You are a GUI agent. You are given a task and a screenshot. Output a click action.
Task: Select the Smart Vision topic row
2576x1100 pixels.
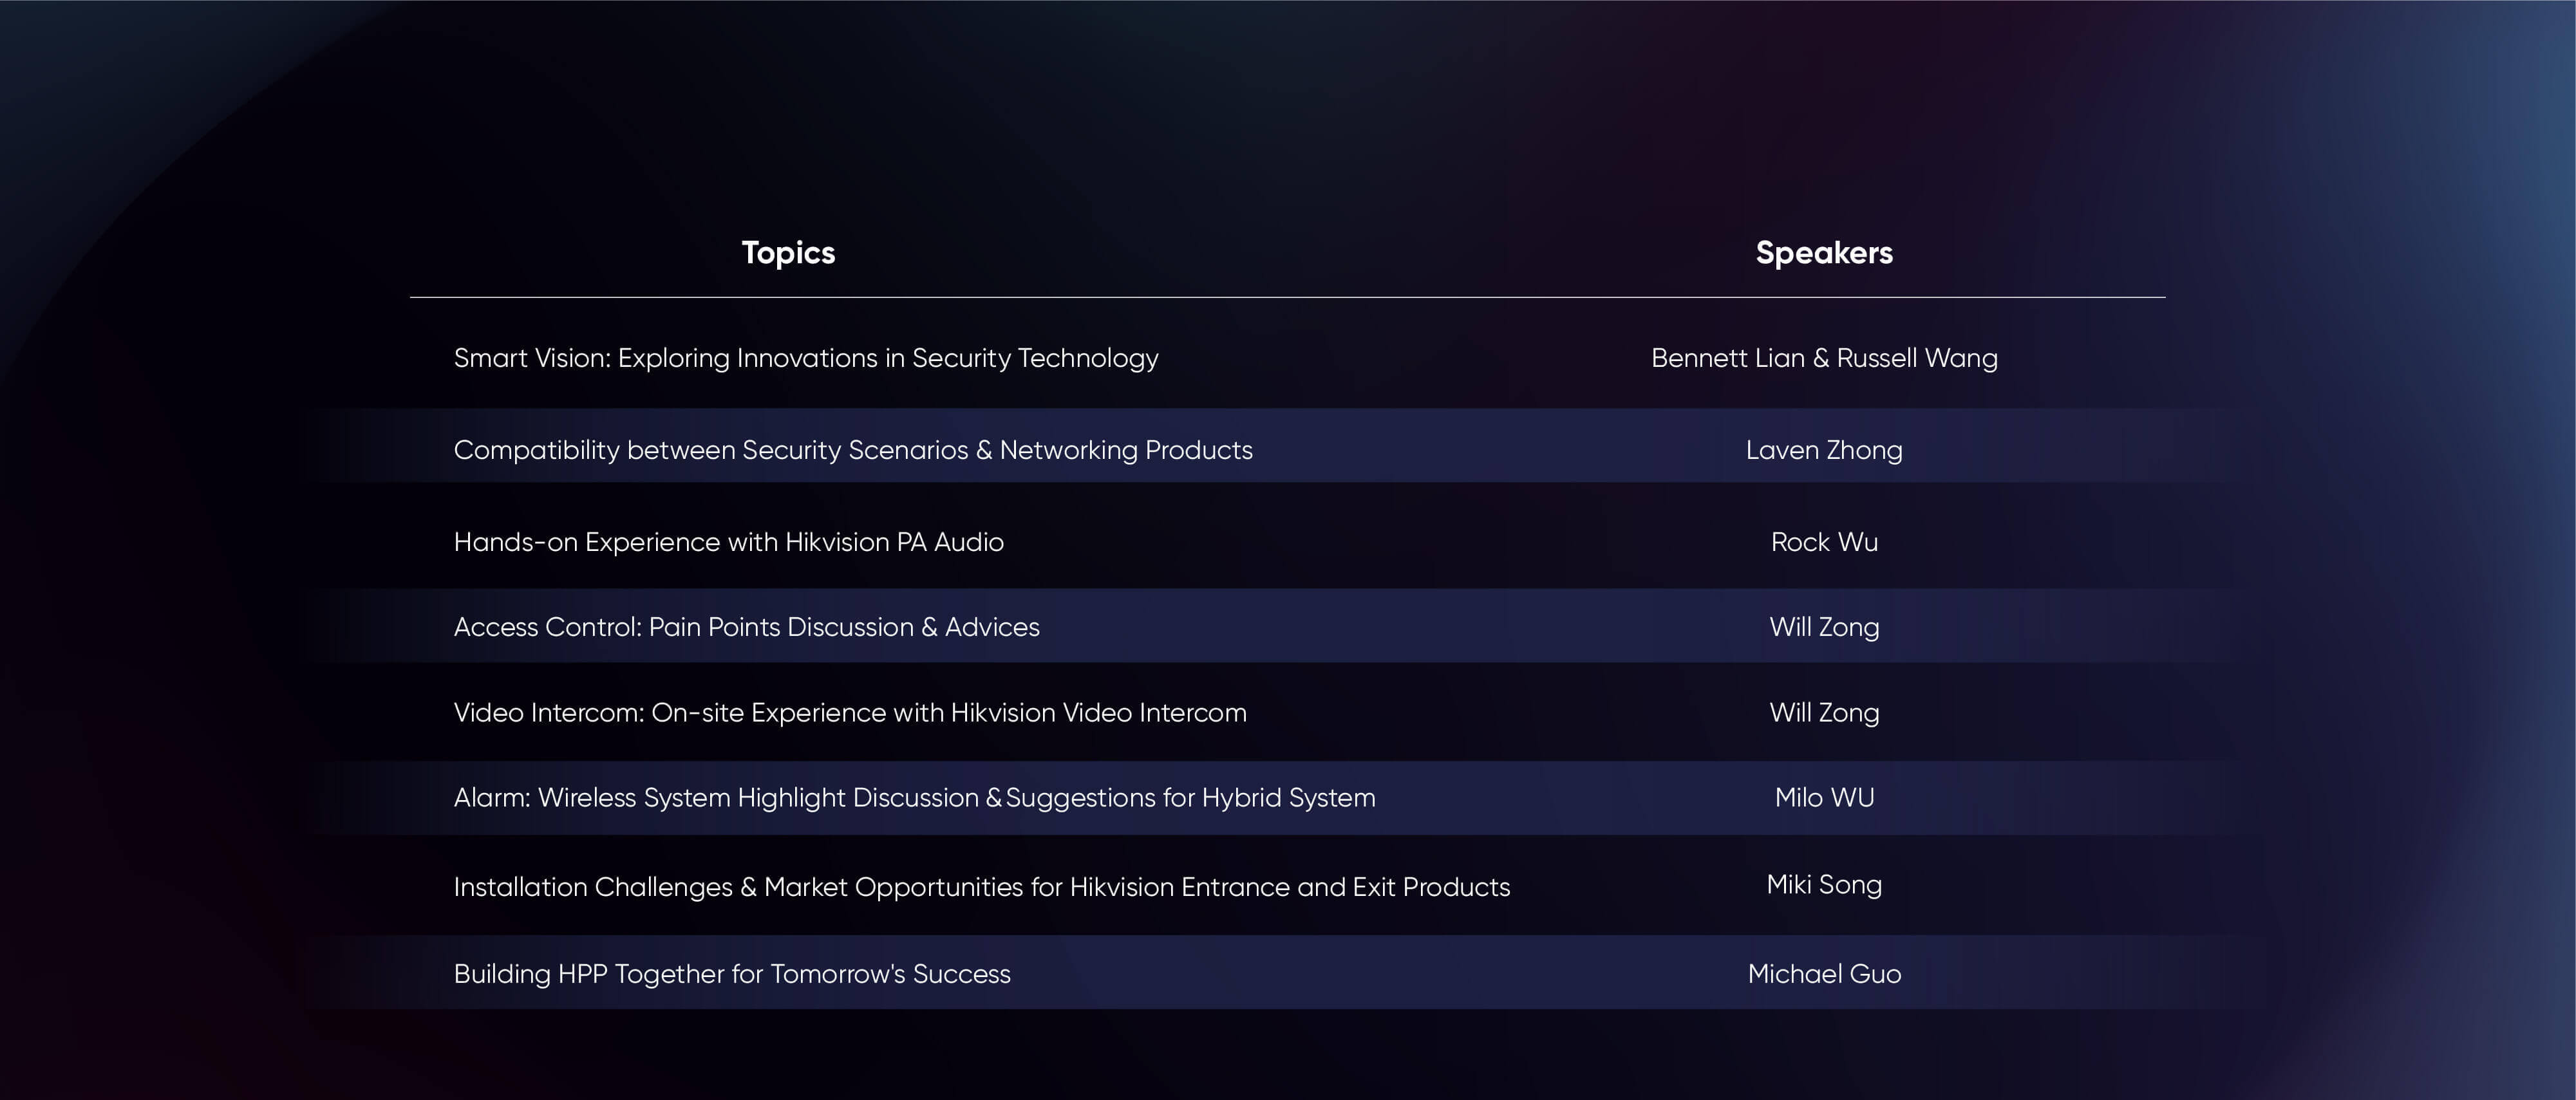coord(805,358)
